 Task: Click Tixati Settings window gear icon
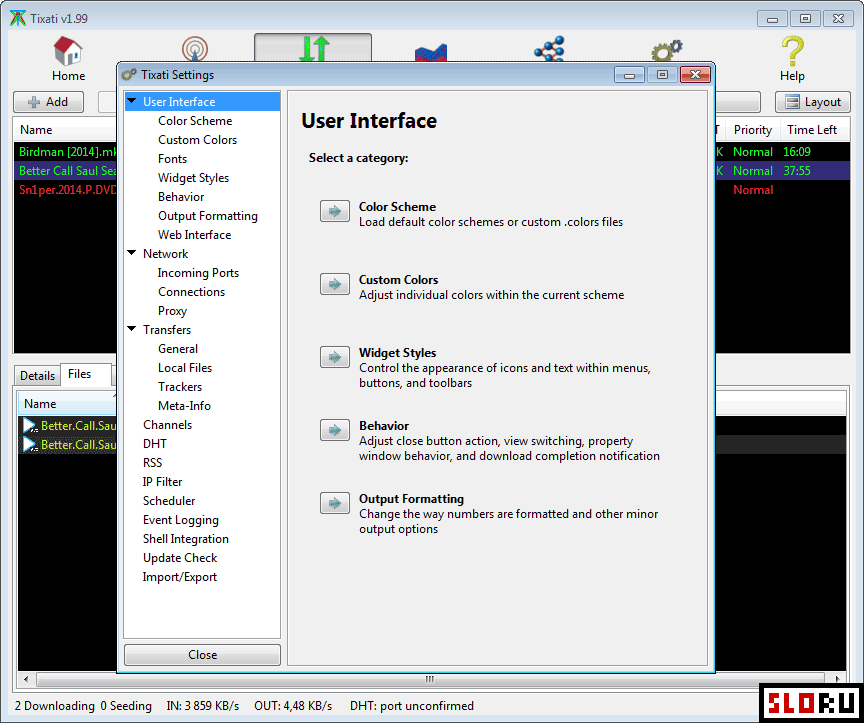[128, 75]
